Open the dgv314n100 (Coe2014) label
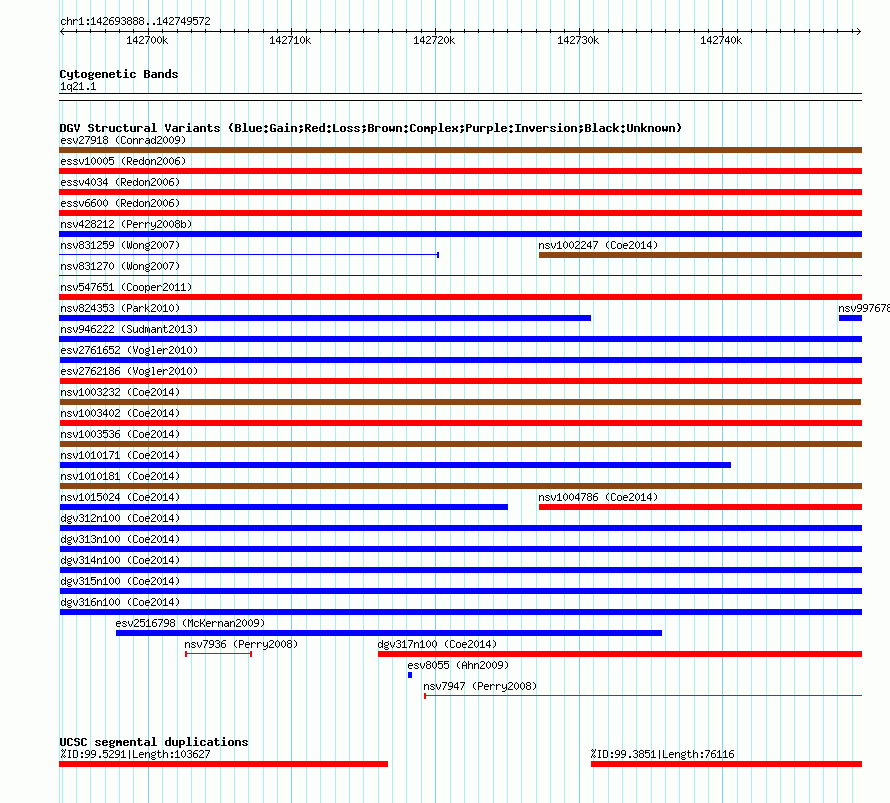Screen dimensions: 890x803 click(x=120, y=560)
